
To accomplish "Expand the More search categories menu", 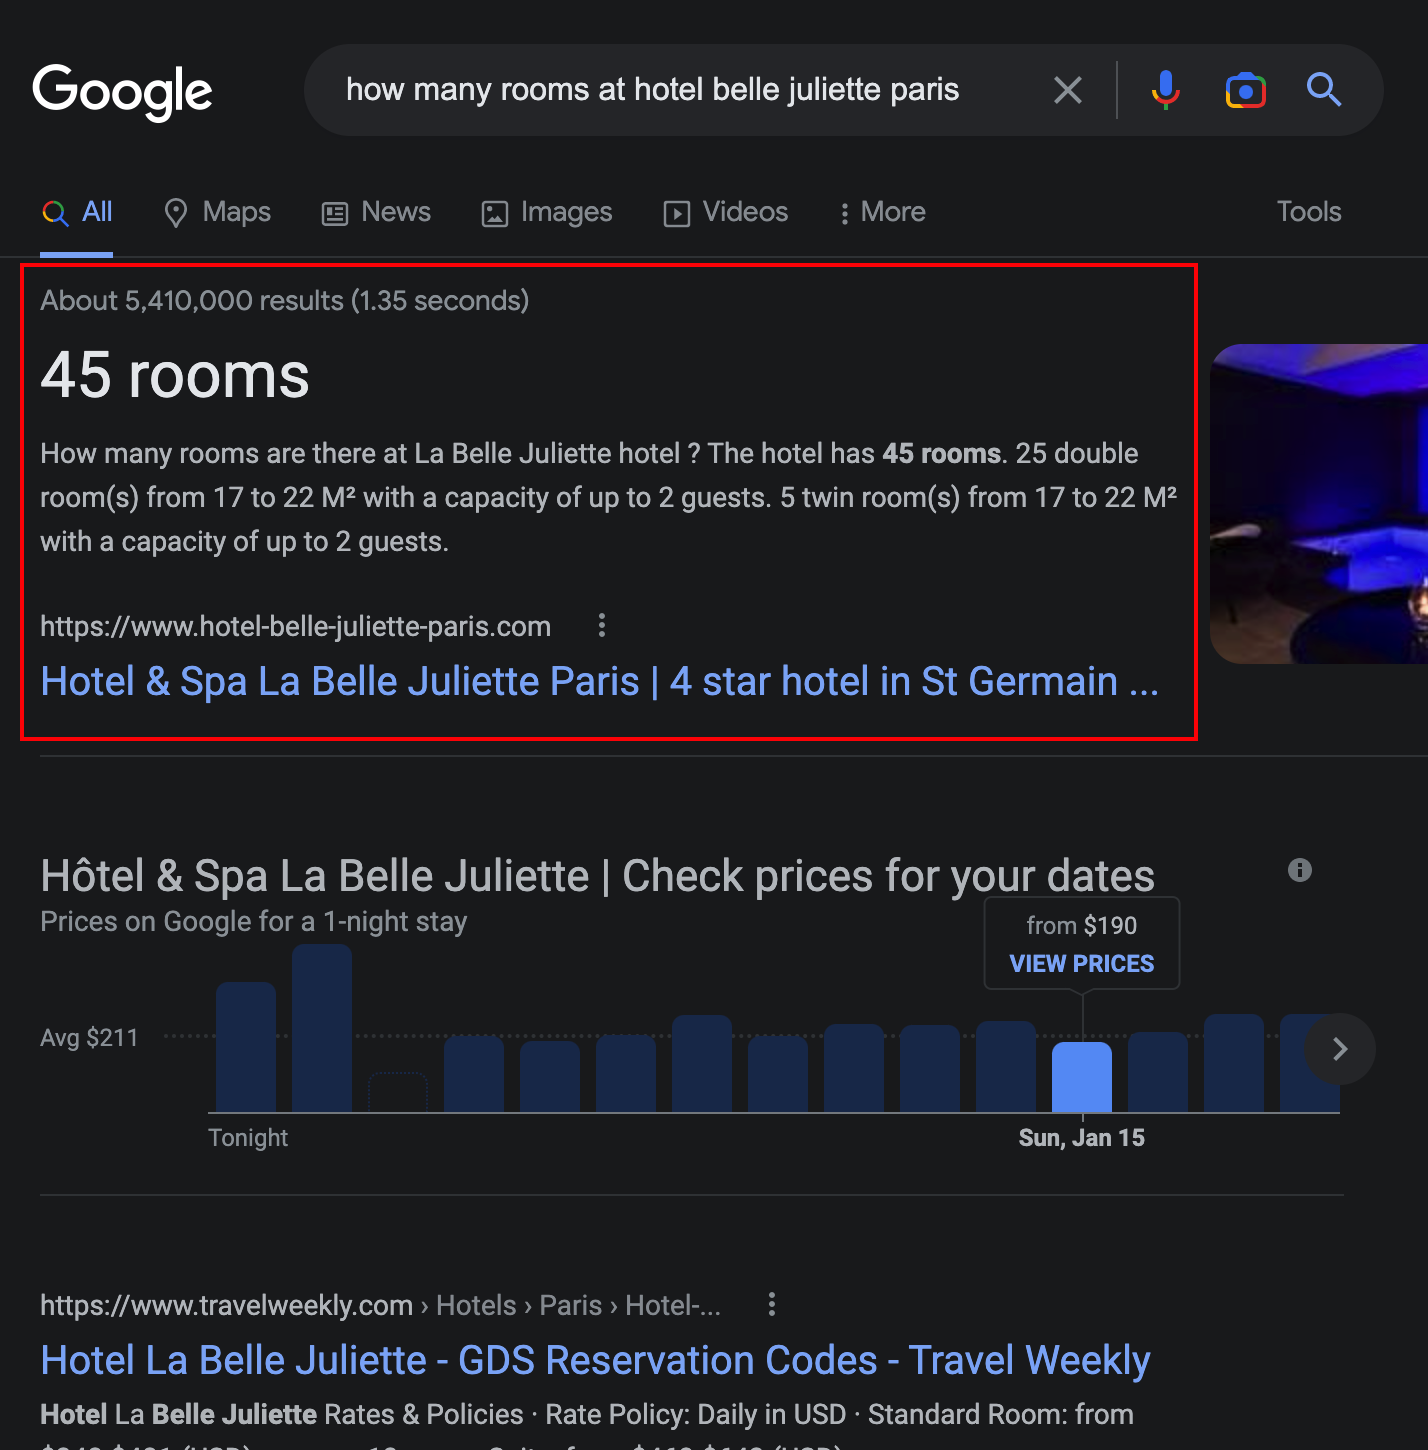I will (882, 212).
